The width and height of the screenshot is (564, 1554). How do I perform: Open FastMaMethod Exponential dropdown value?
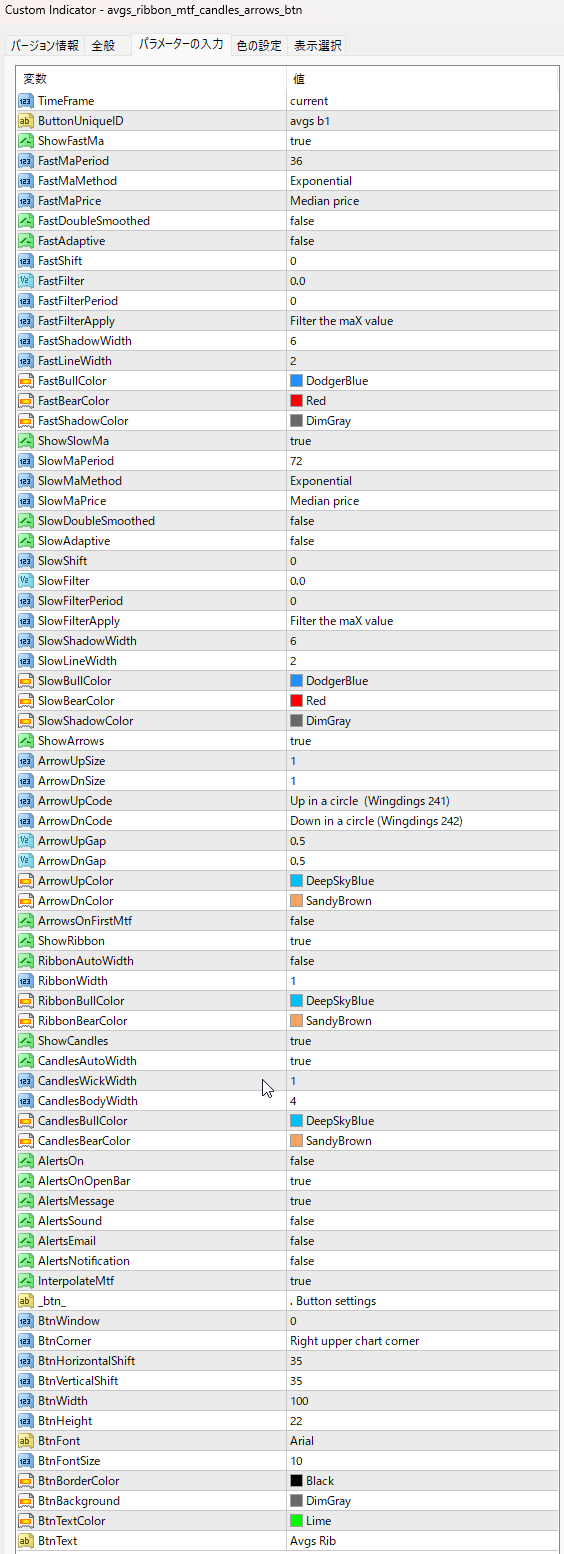coord(422,181)
